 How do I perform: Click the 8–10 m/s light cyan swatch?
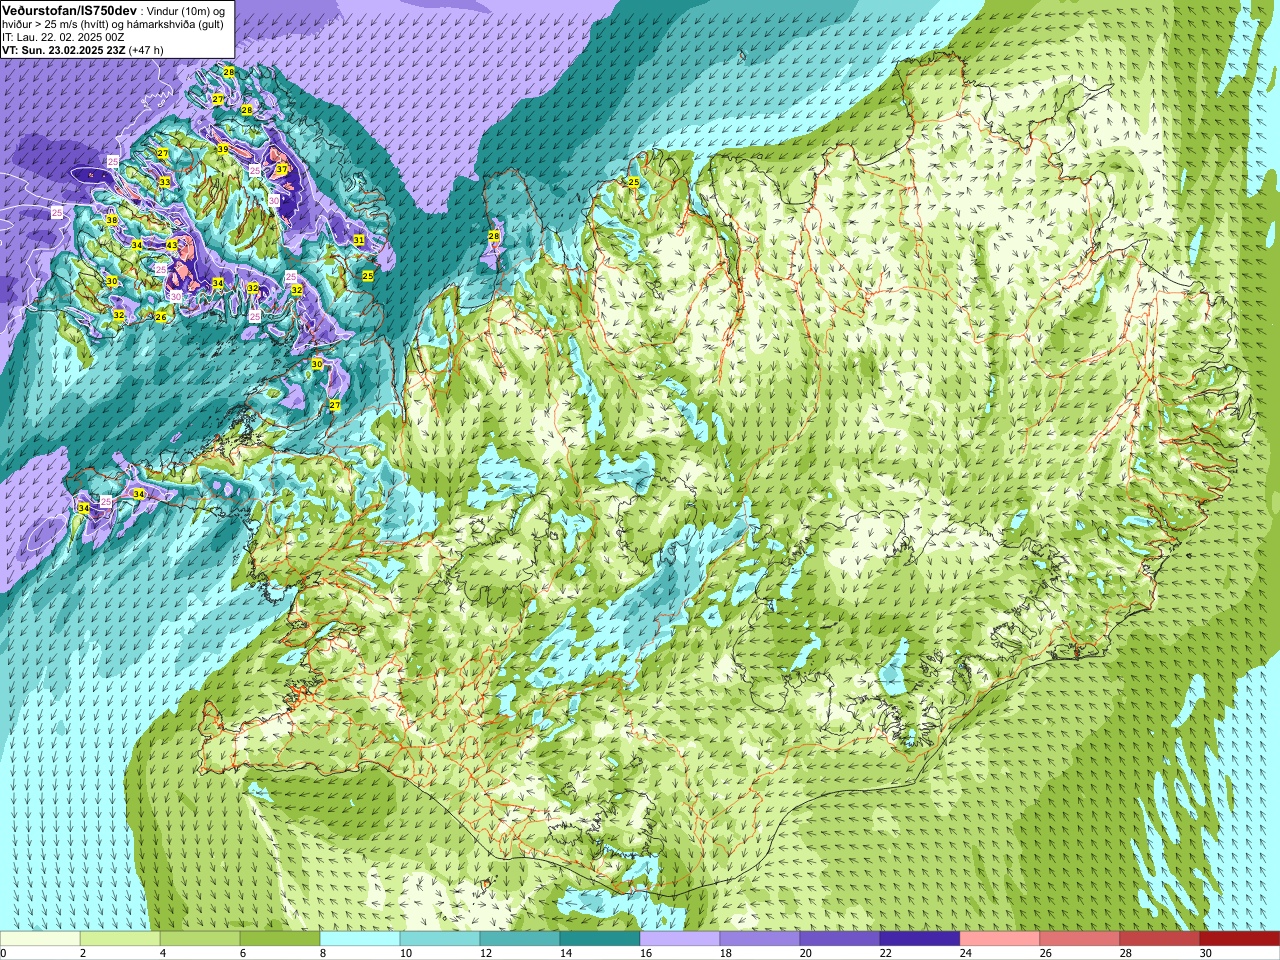360,939
